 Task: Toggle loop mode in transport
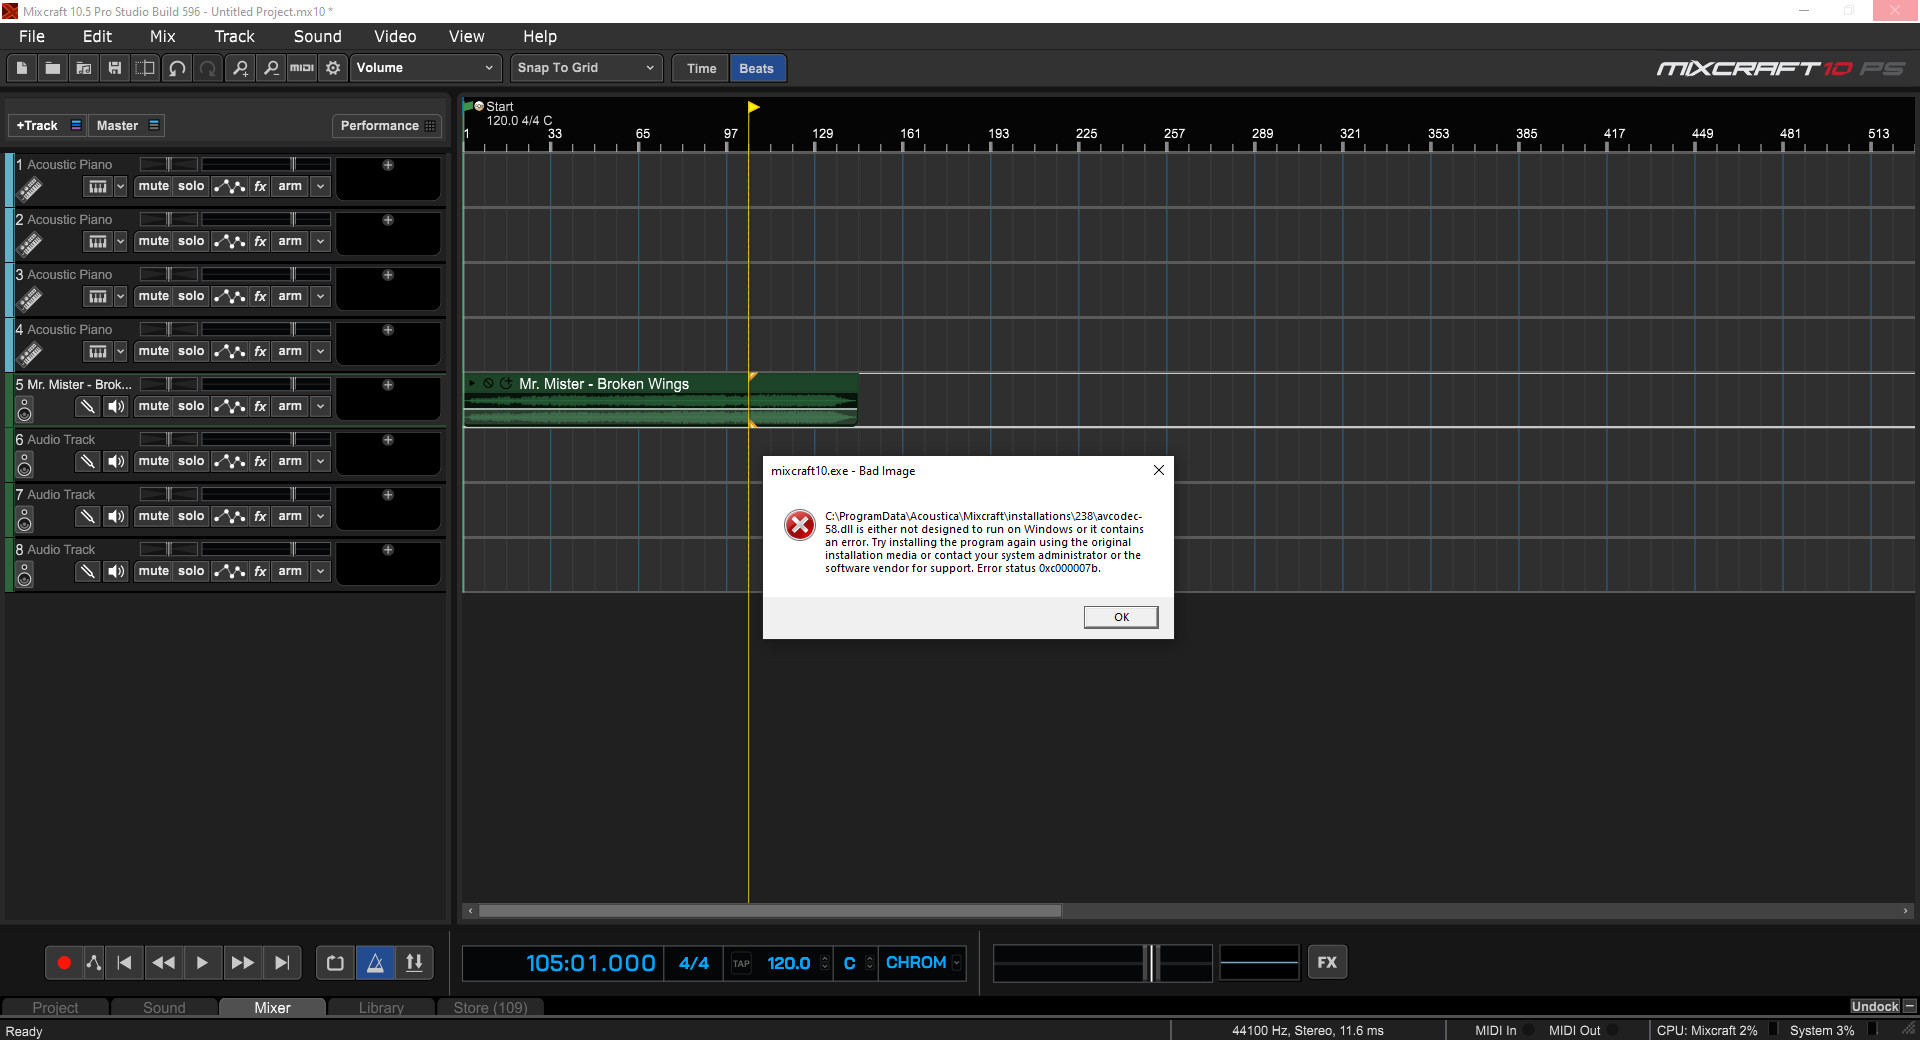pos(335,963)
